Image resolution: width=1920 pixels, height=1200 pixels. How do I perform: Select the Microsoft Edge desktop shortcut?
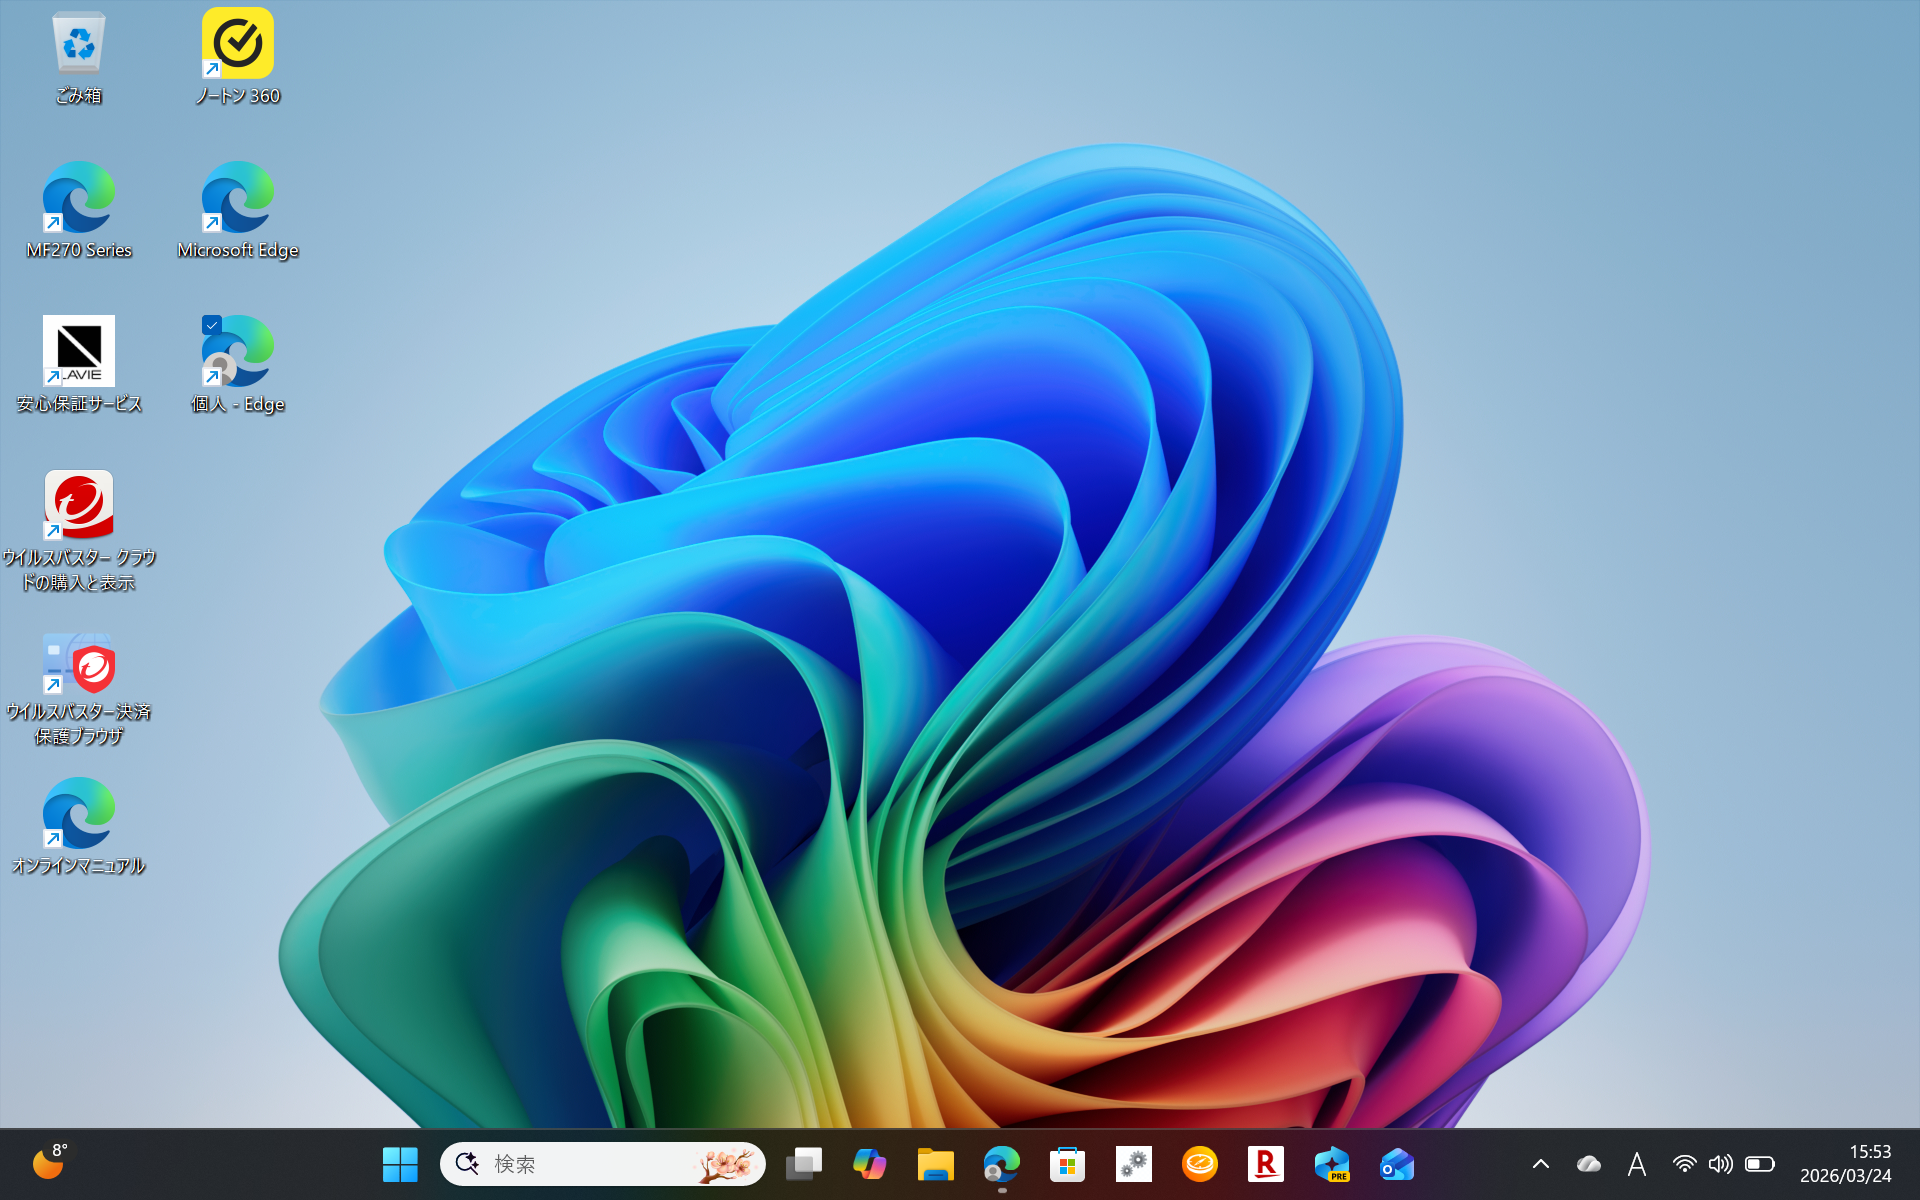238,211
